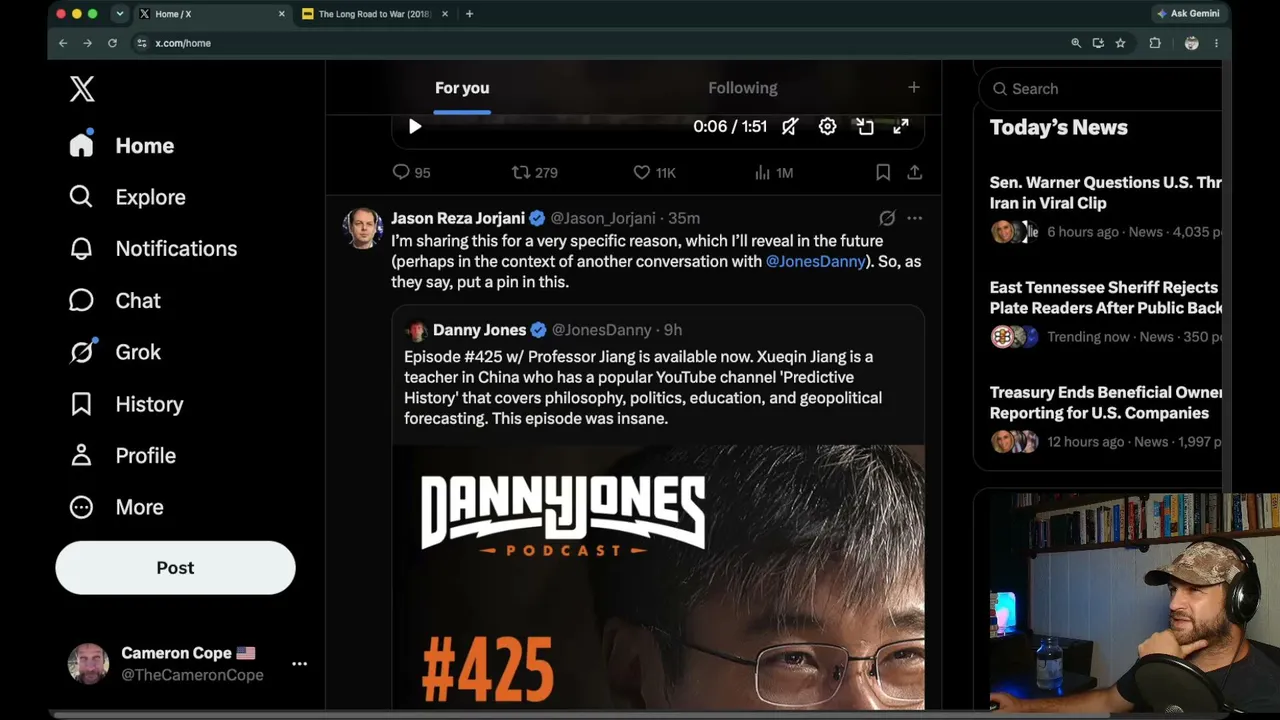Open the tab search dropdown arrow
The height and width of the screenshot is (720, 1280).
pos(119,14)
